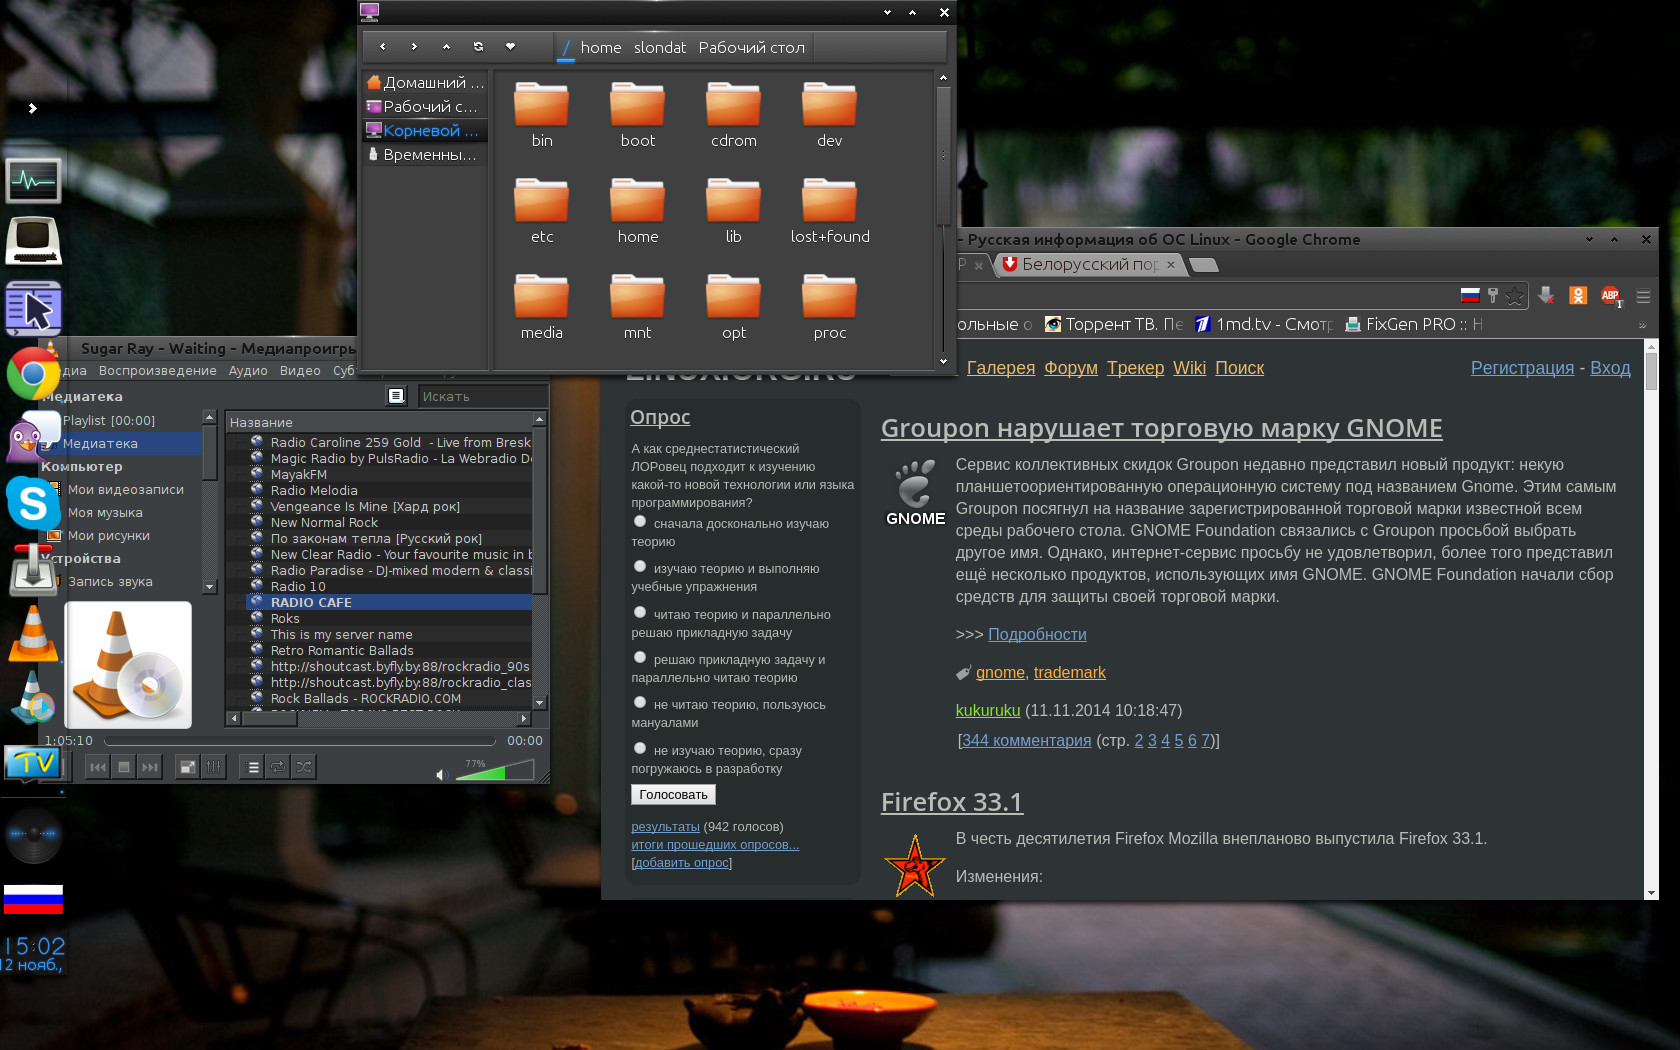Bookmark page with Chrome star icon

(x=1515, y=296)
